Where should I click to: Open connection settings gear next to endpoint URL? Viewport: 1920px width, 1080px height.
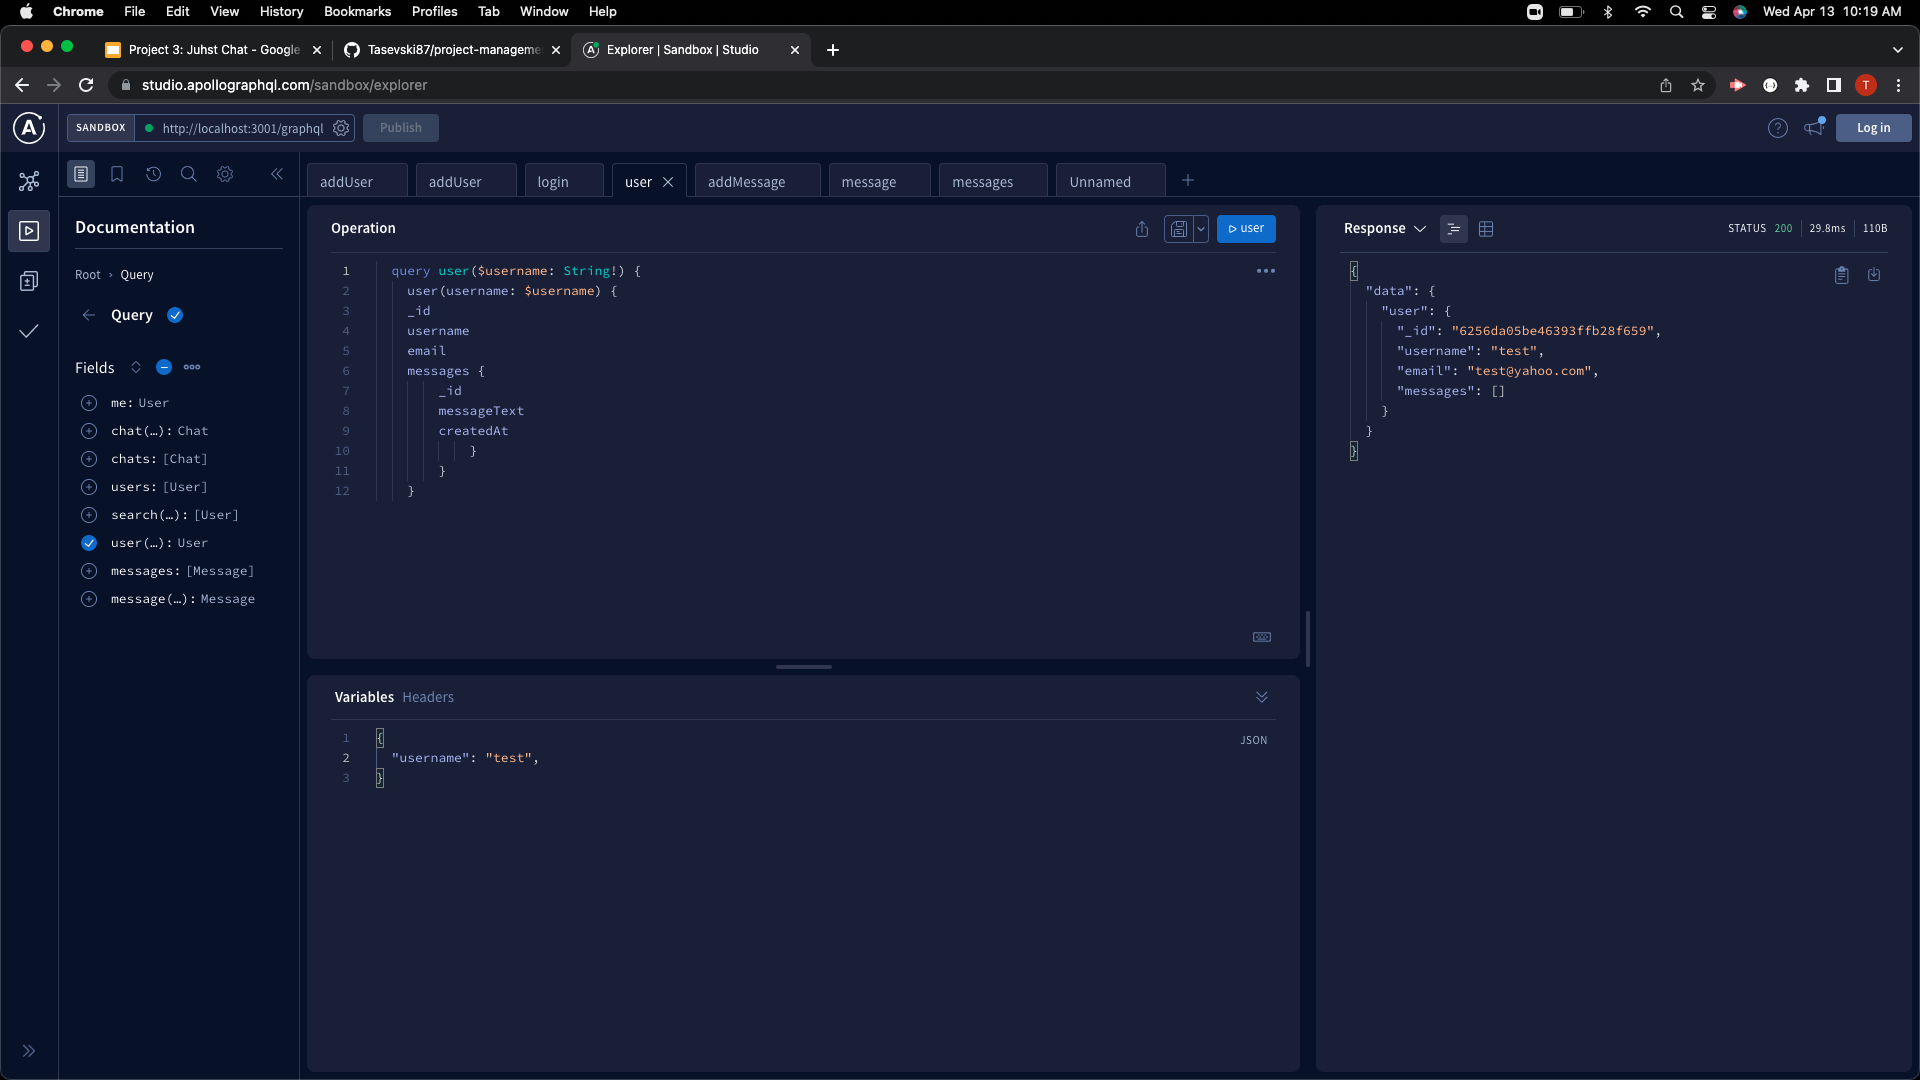[341, 128]
